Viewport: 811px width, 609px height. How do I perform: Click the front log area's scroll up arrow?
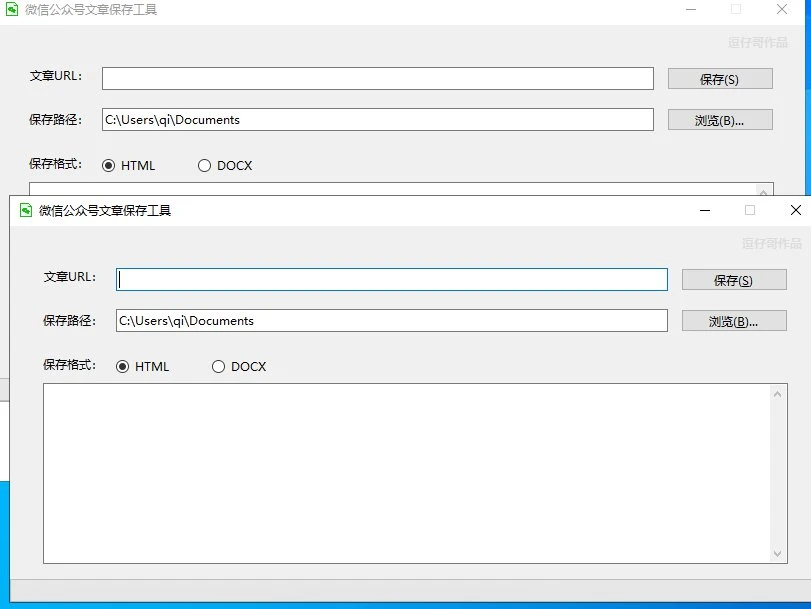point(779,394)
